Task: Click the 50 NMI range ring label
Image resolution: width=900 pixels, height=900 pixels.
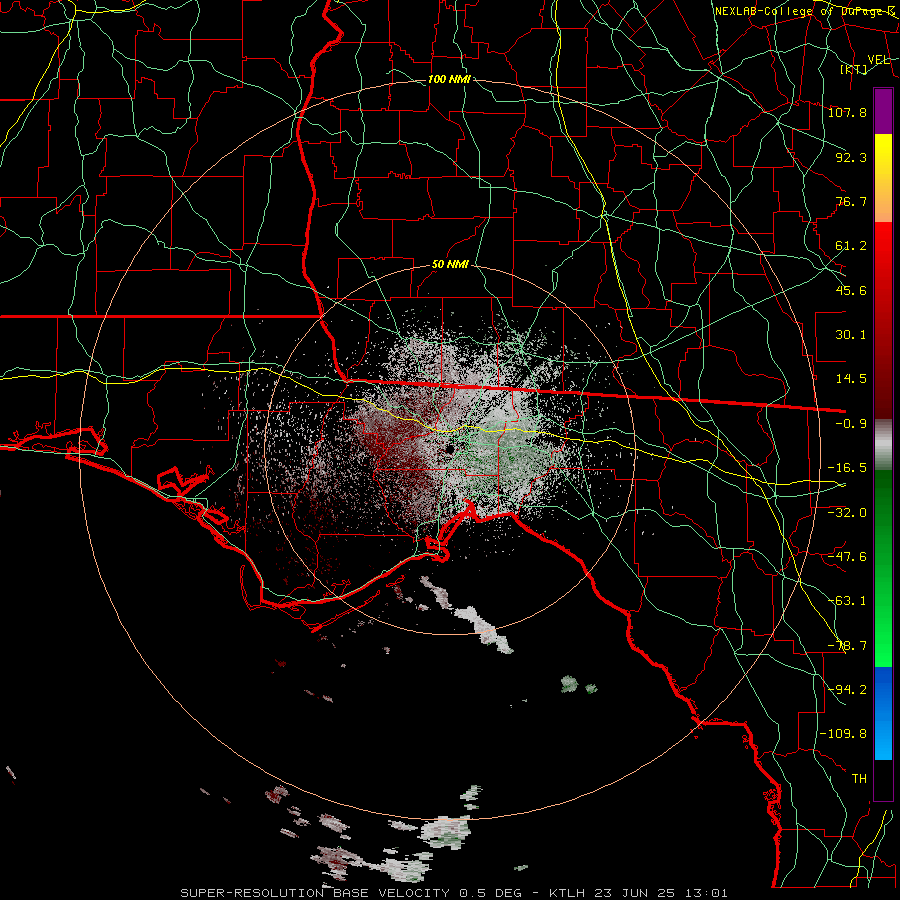Action: click(x=450, y=265)
